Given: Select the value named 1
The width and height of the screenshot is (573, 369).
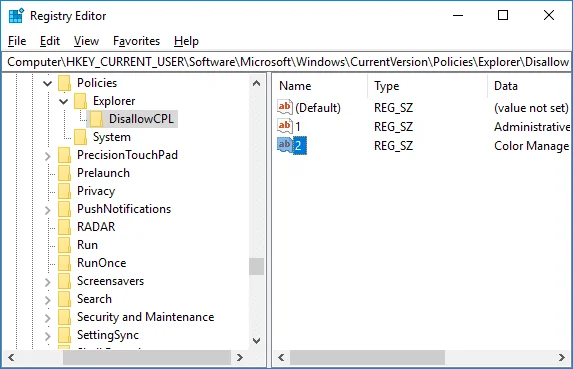Looking at the screenshot, I should point(298,127).
